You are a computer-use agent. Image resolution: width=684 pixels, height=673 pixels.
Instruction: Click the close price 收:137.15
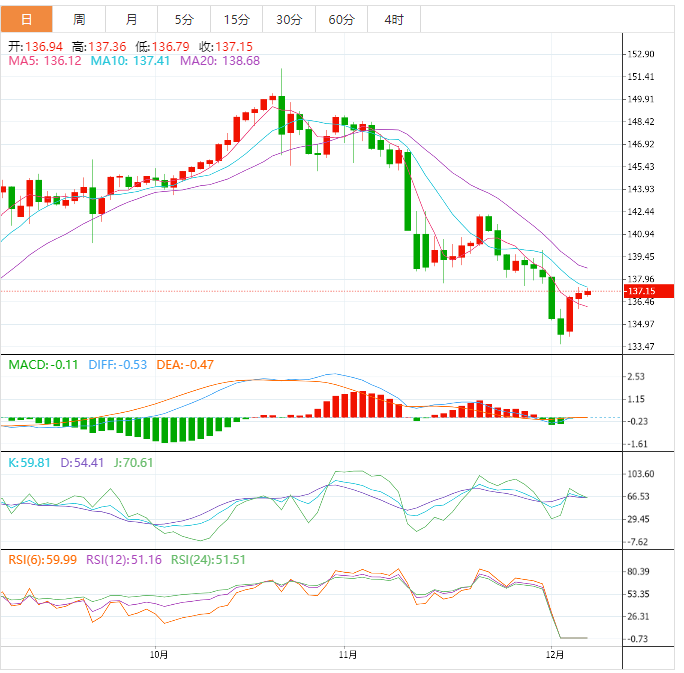click(226, 47)
